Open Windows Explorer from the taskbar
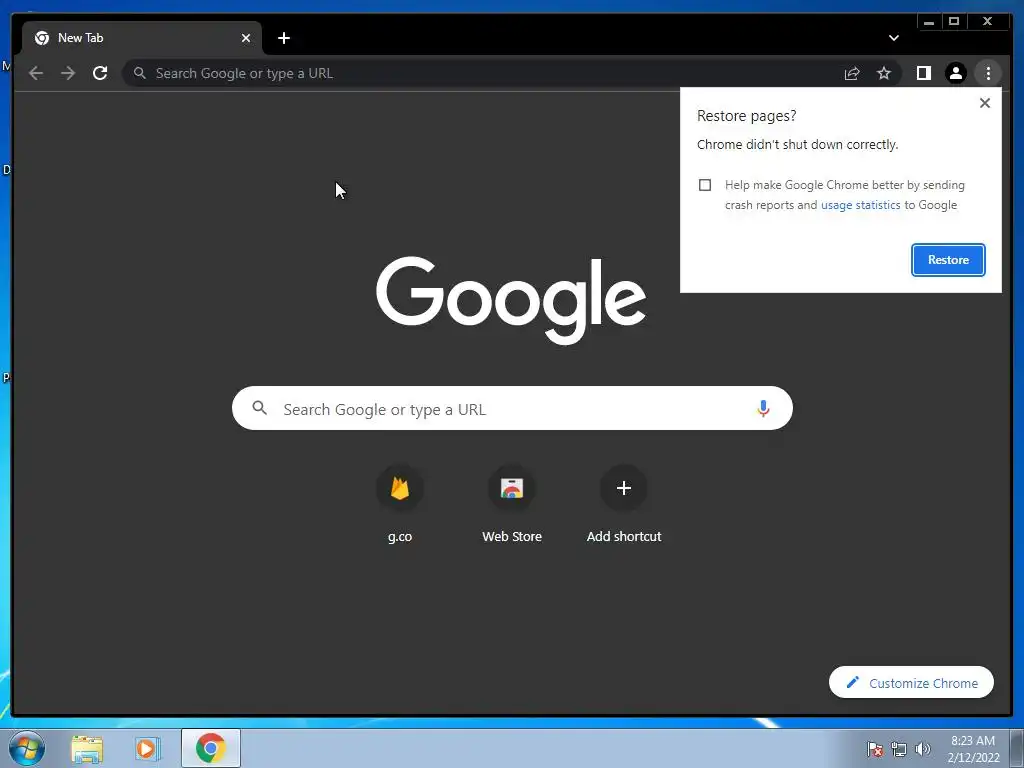Screen dimensions: 1024x768 click(87, 748)
